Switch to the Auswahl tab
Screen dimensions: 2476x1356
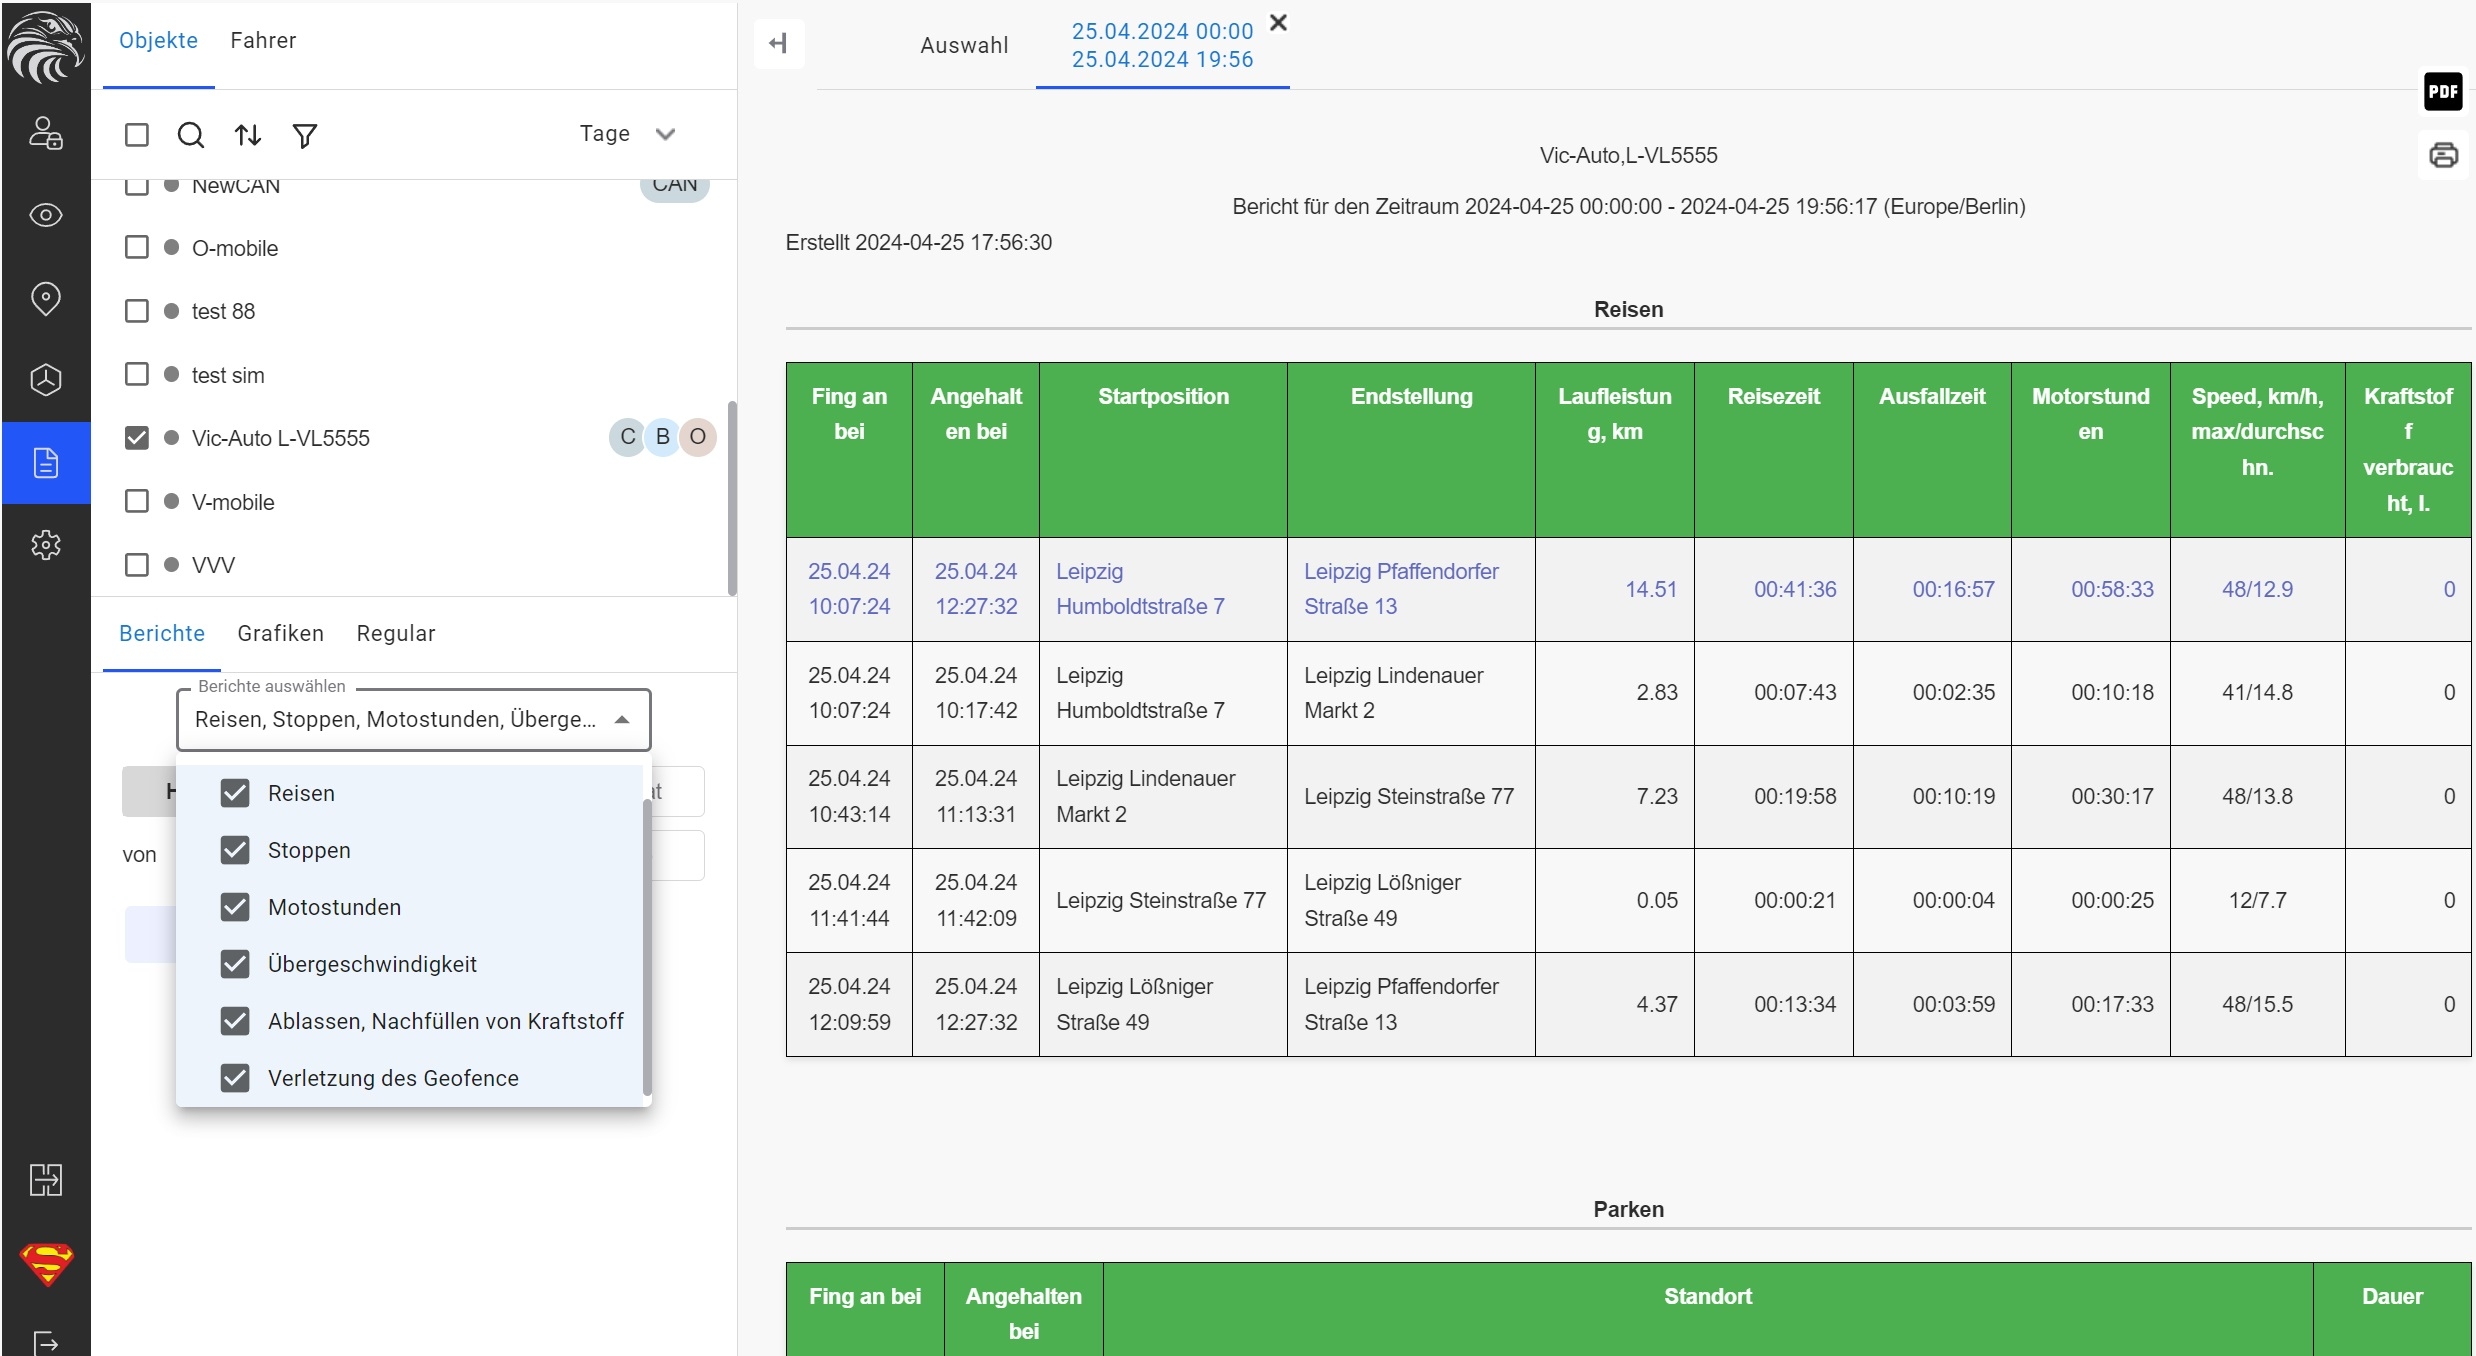point(964,45)
